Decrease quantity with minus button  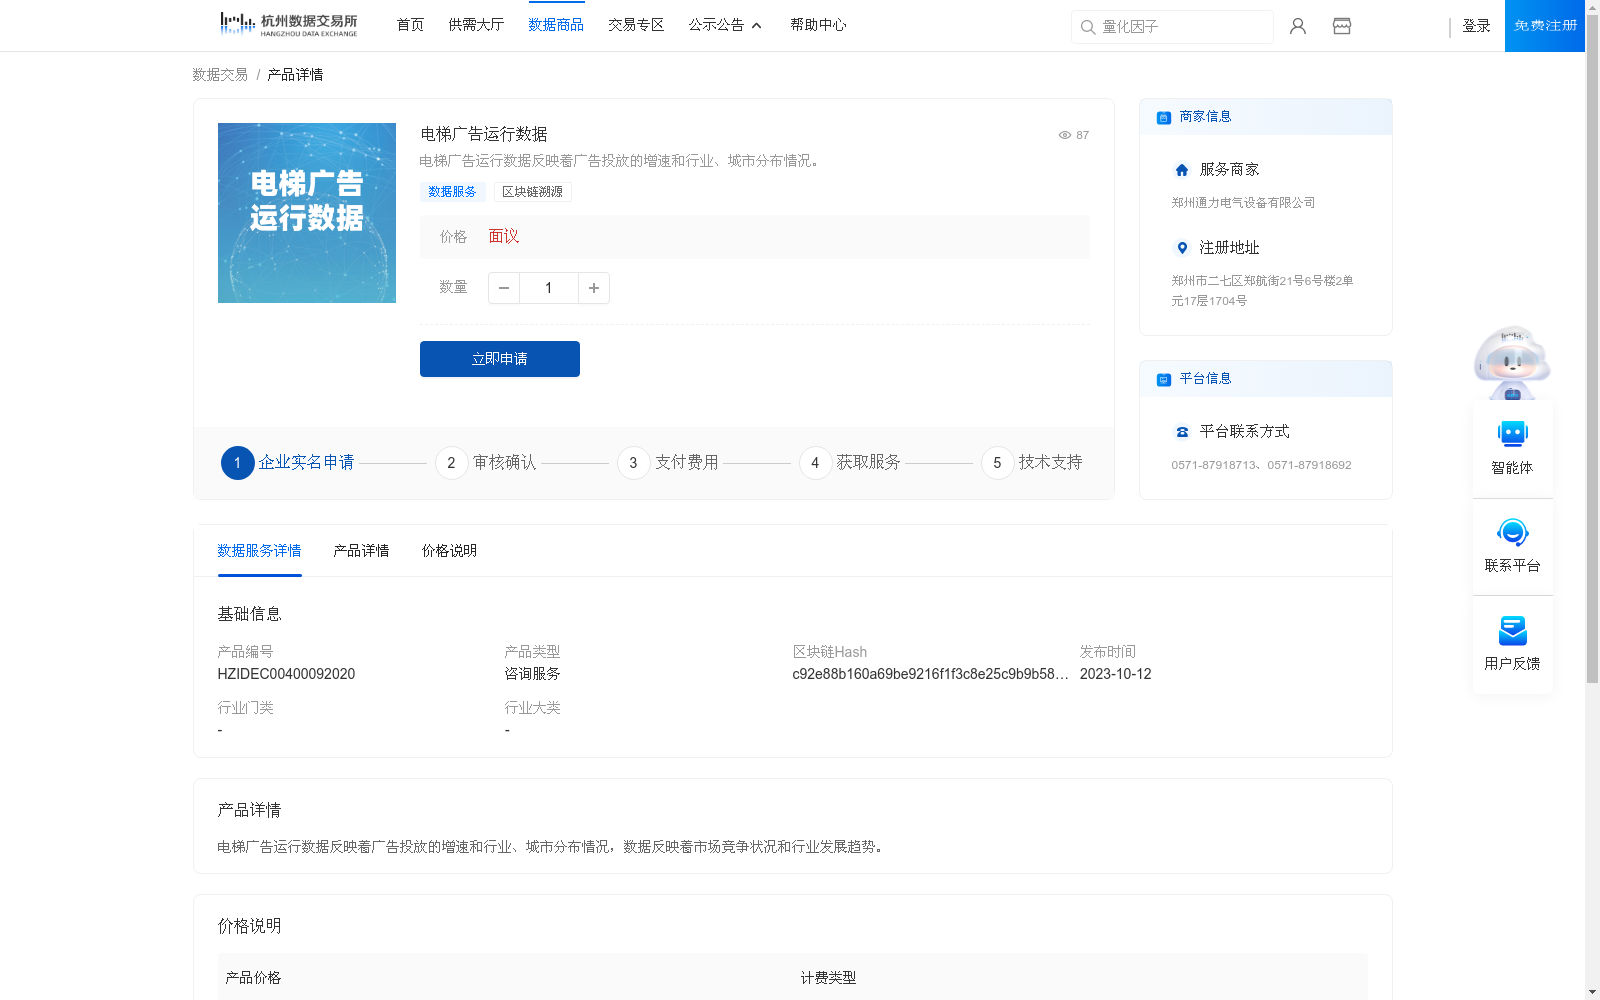click(x=504, y=288)
